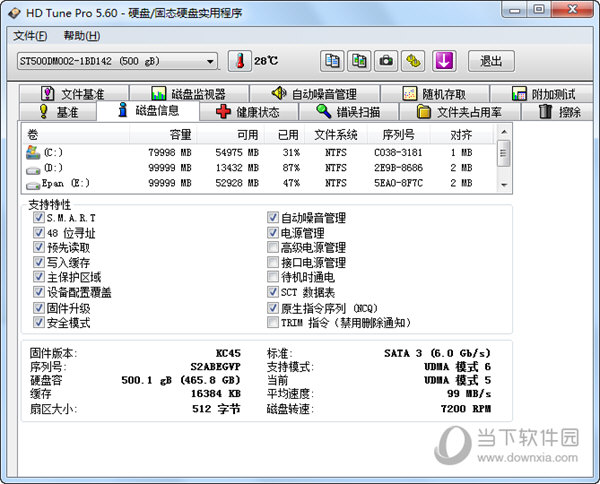Viewport: 600px width, 484px height.
Task: Click the gold chain-link toolbar icon
Action: (413, 61)
